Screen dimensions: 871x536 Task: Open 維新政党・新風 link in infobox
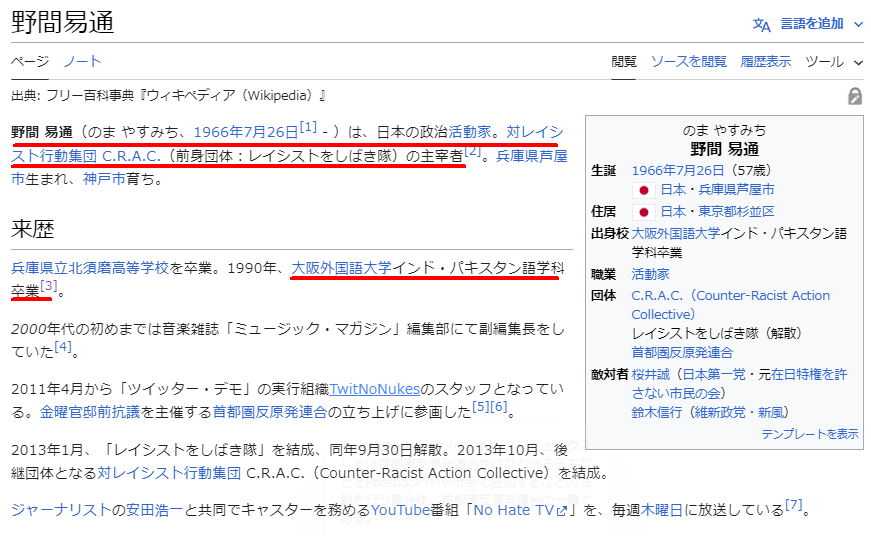point(739,413)
